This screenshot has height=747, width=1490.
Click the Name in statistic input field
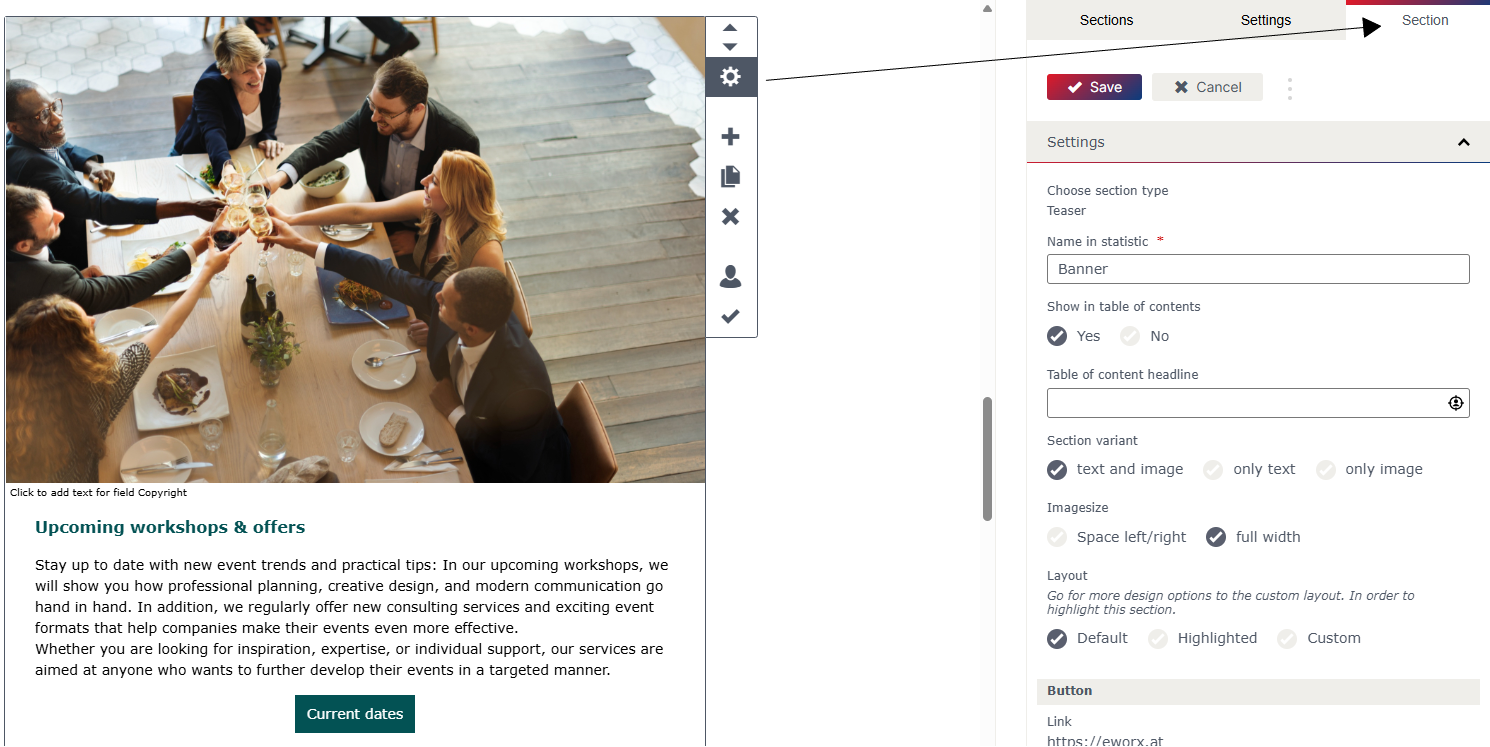click(x=1258, y=269)
